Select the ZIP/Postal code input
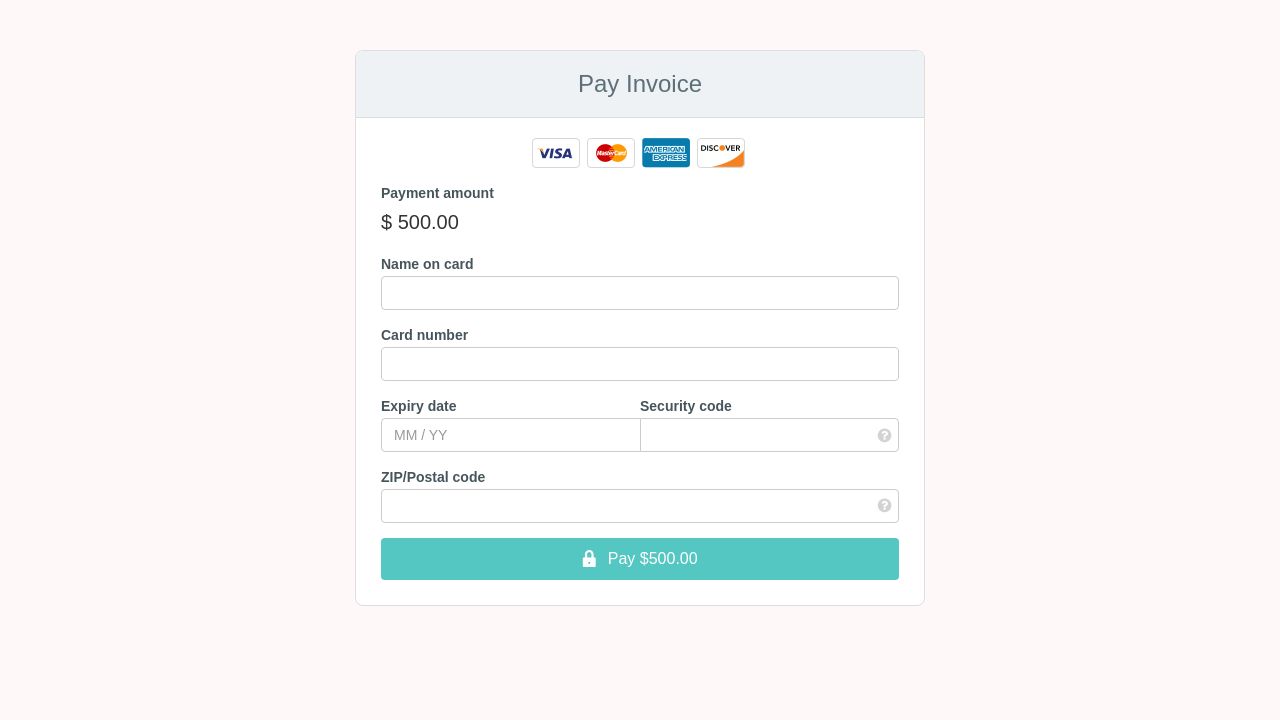Screen dimensions: 1280x720 (x=640, y=506)
